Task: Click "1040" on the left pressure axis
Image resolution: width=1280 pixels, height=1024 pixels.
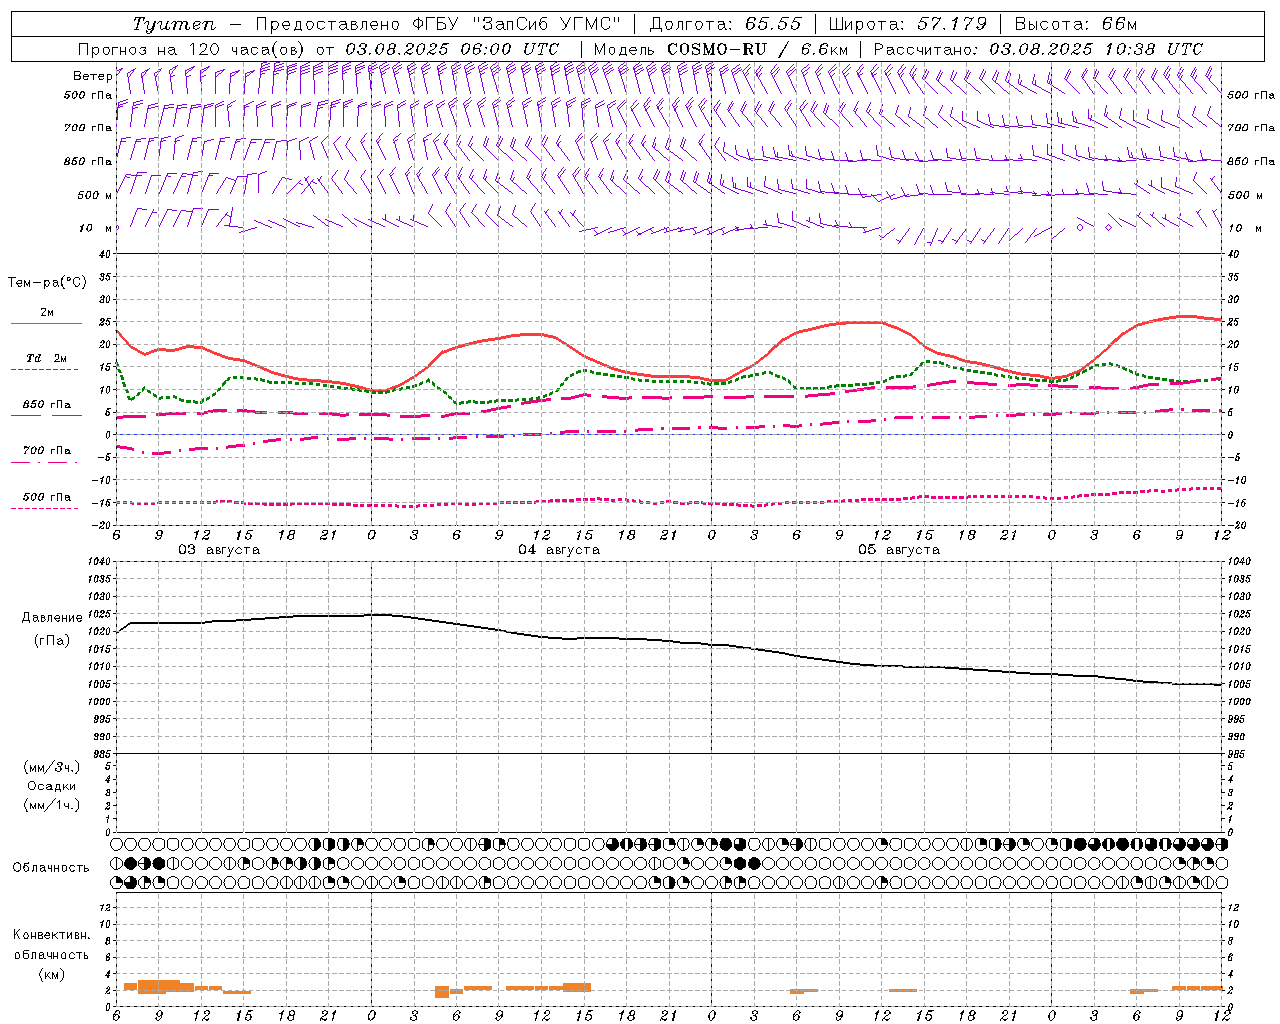Action: coord(97,562)
